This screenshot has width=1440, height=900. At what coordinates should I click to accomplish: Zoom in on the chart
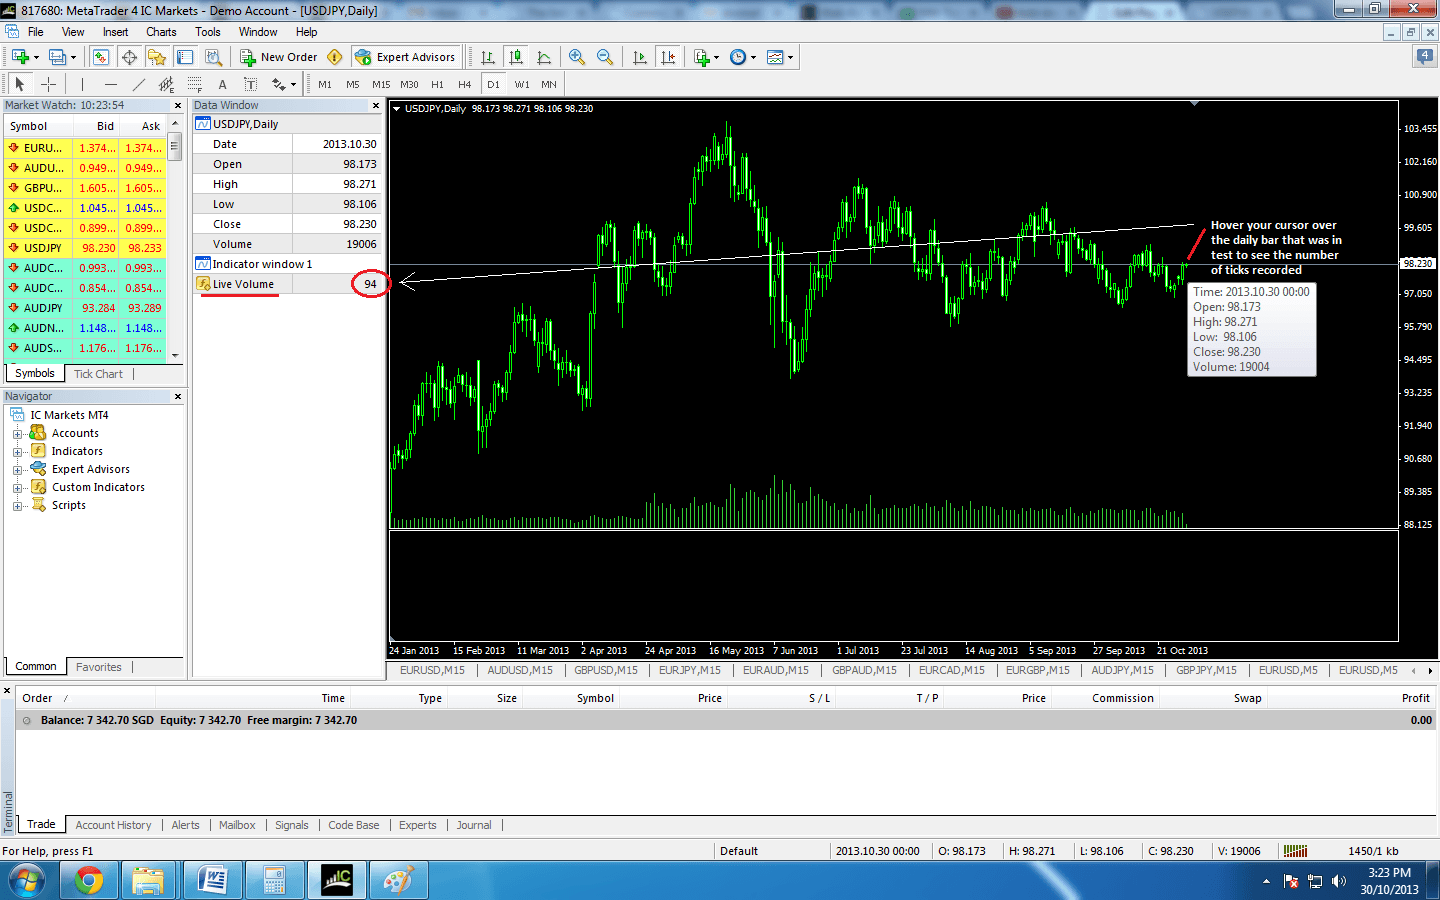point(576,57)
